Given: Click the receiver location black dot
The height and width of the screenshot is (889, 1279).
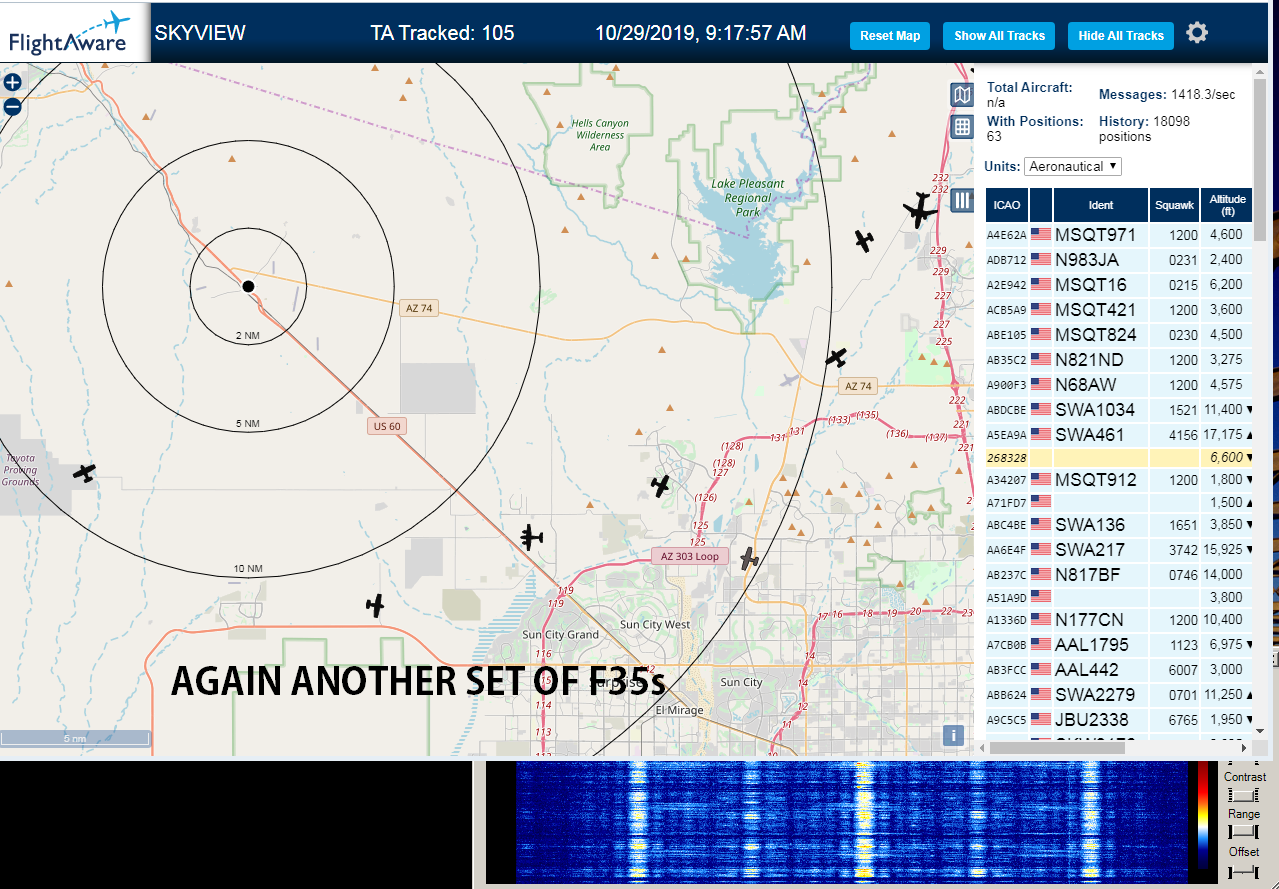Looking at the screenshot, I should [248, 286].
